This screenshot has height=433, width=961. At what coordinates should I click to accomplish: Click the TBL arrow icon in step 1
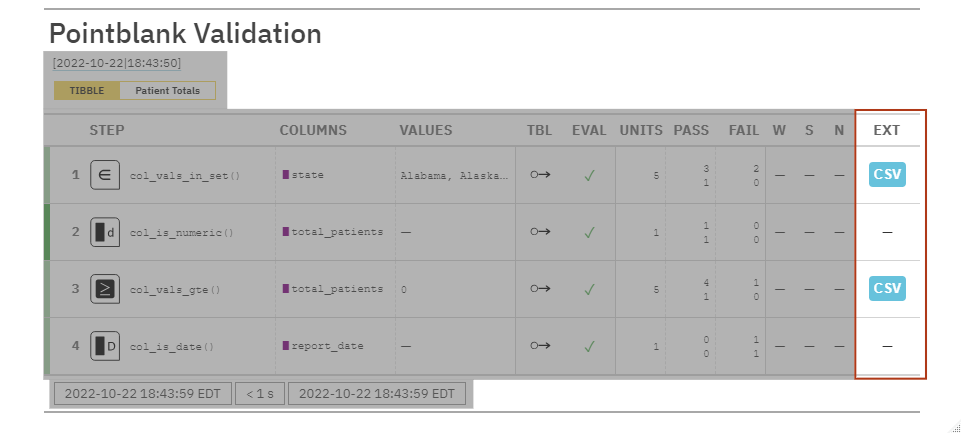pyautogui.click(x=540, y=175)
